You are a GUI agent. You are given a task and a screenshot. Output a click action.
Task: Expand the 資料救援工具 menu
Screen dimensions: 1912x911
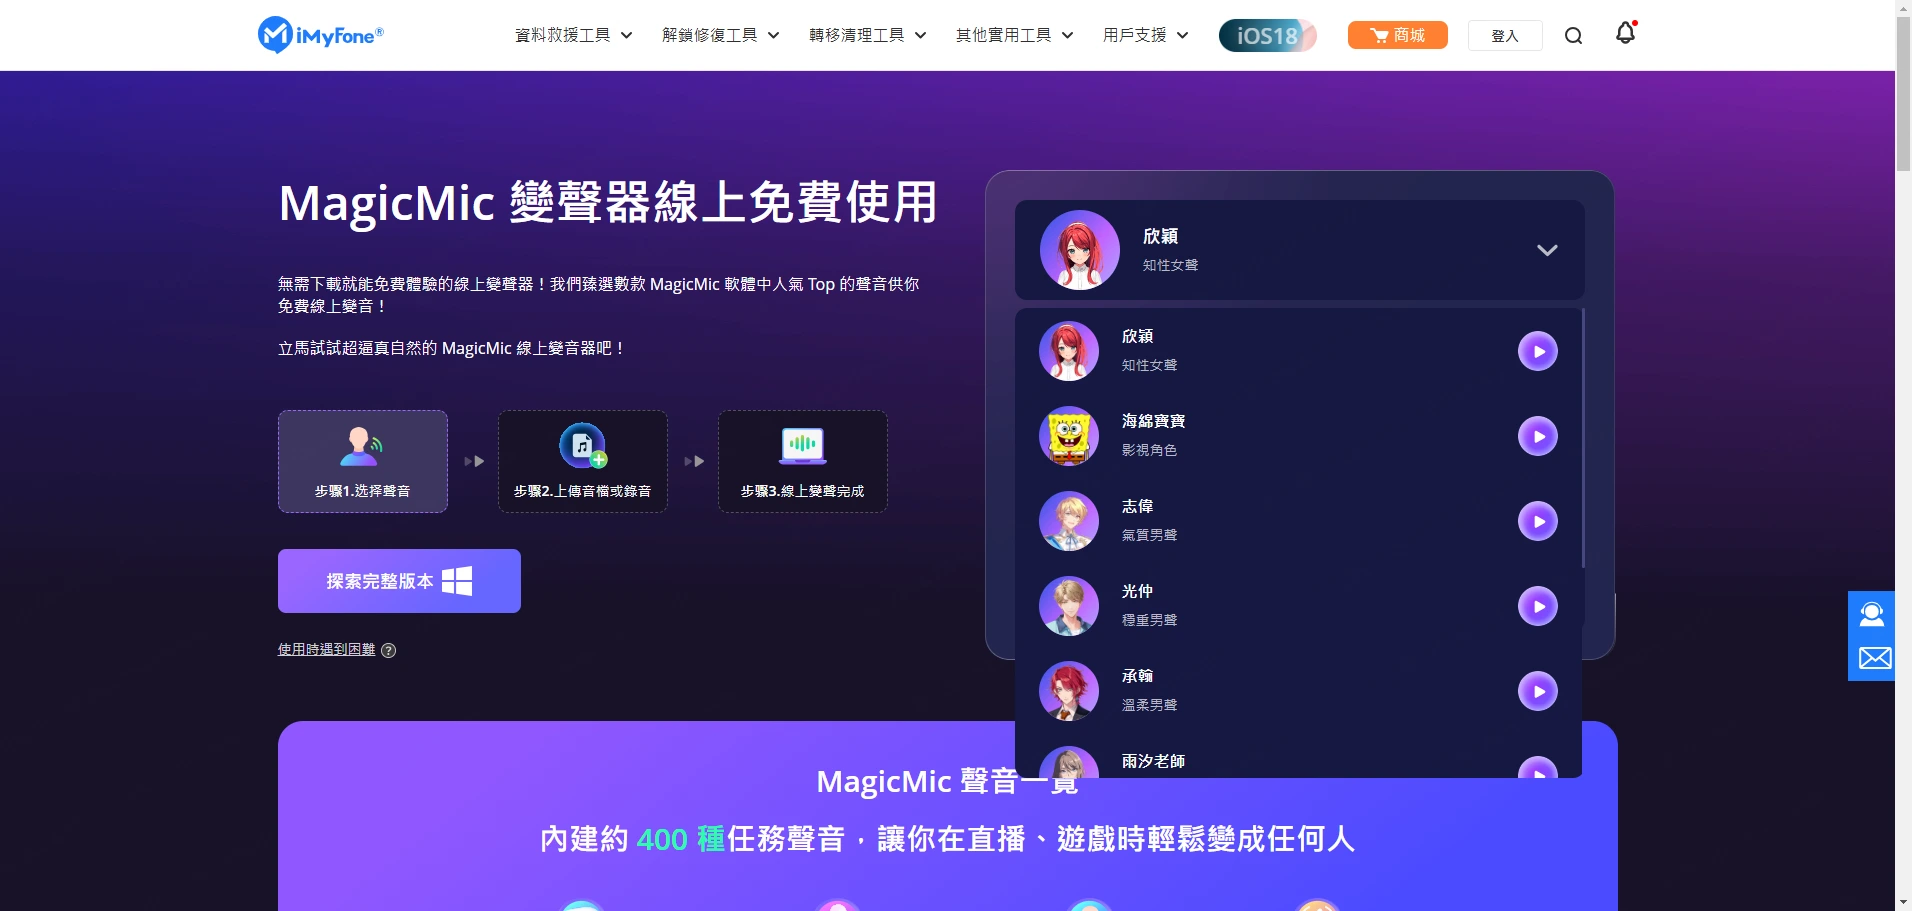(573, 35)
